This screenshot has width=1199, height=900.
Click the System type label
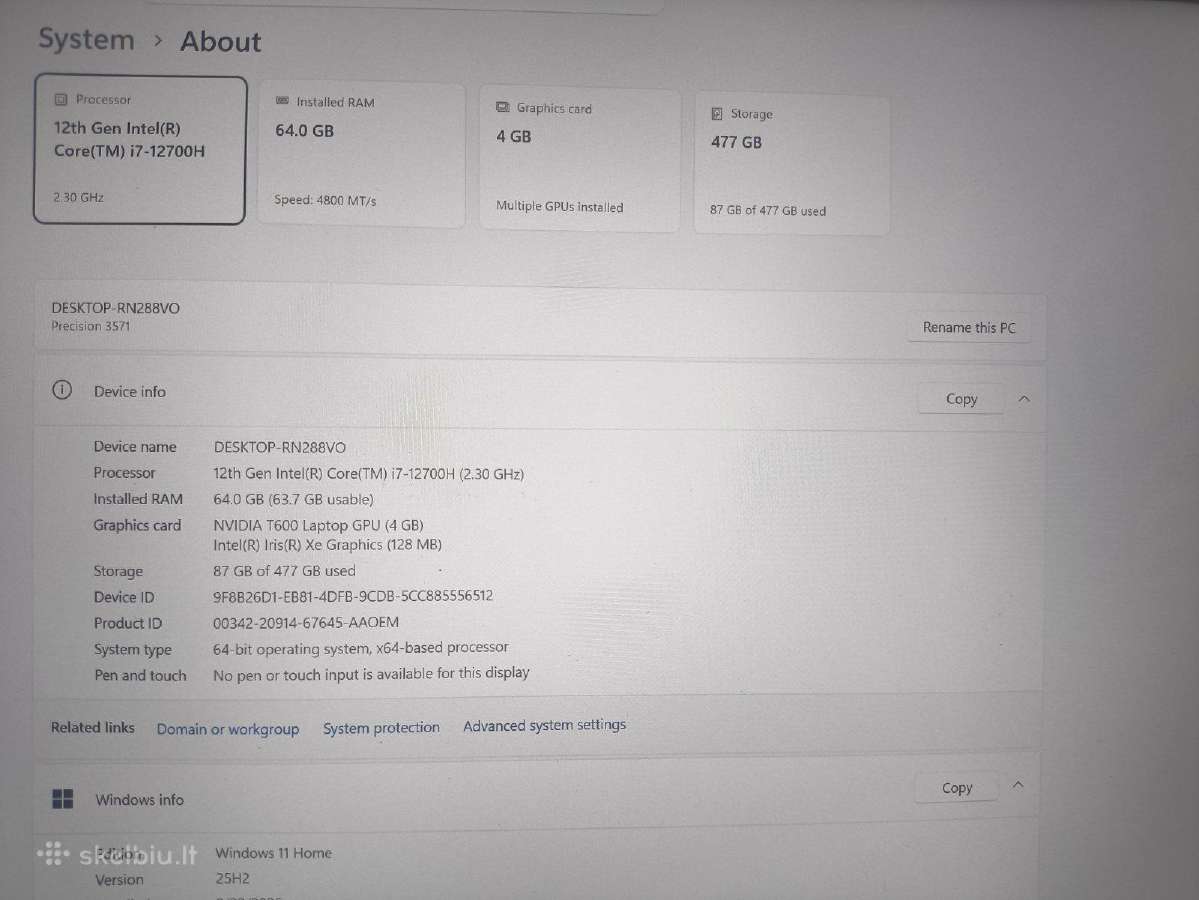pyautogui.click(x=133, y=649)
